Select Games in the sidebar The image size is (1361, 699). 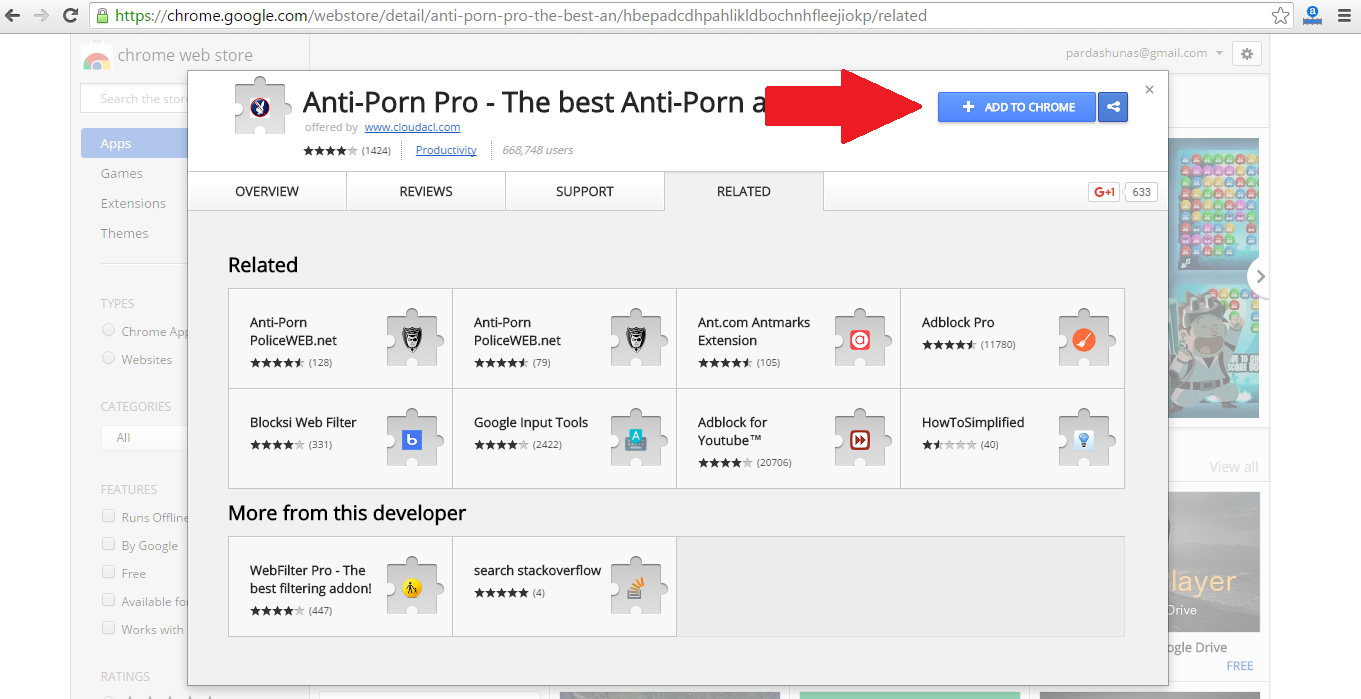pos(122,173)
